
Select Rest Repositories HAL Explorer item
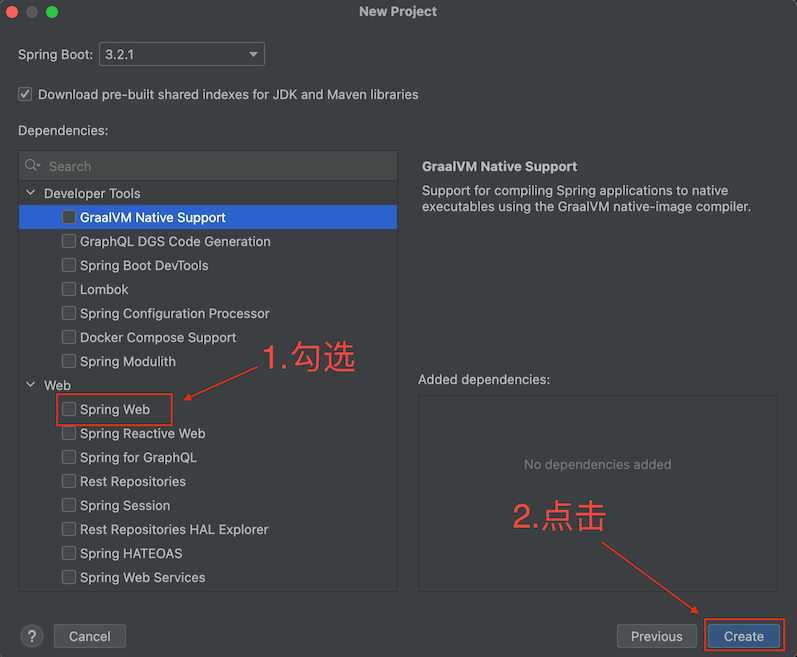pyautogui.click(x=174, y=529)
